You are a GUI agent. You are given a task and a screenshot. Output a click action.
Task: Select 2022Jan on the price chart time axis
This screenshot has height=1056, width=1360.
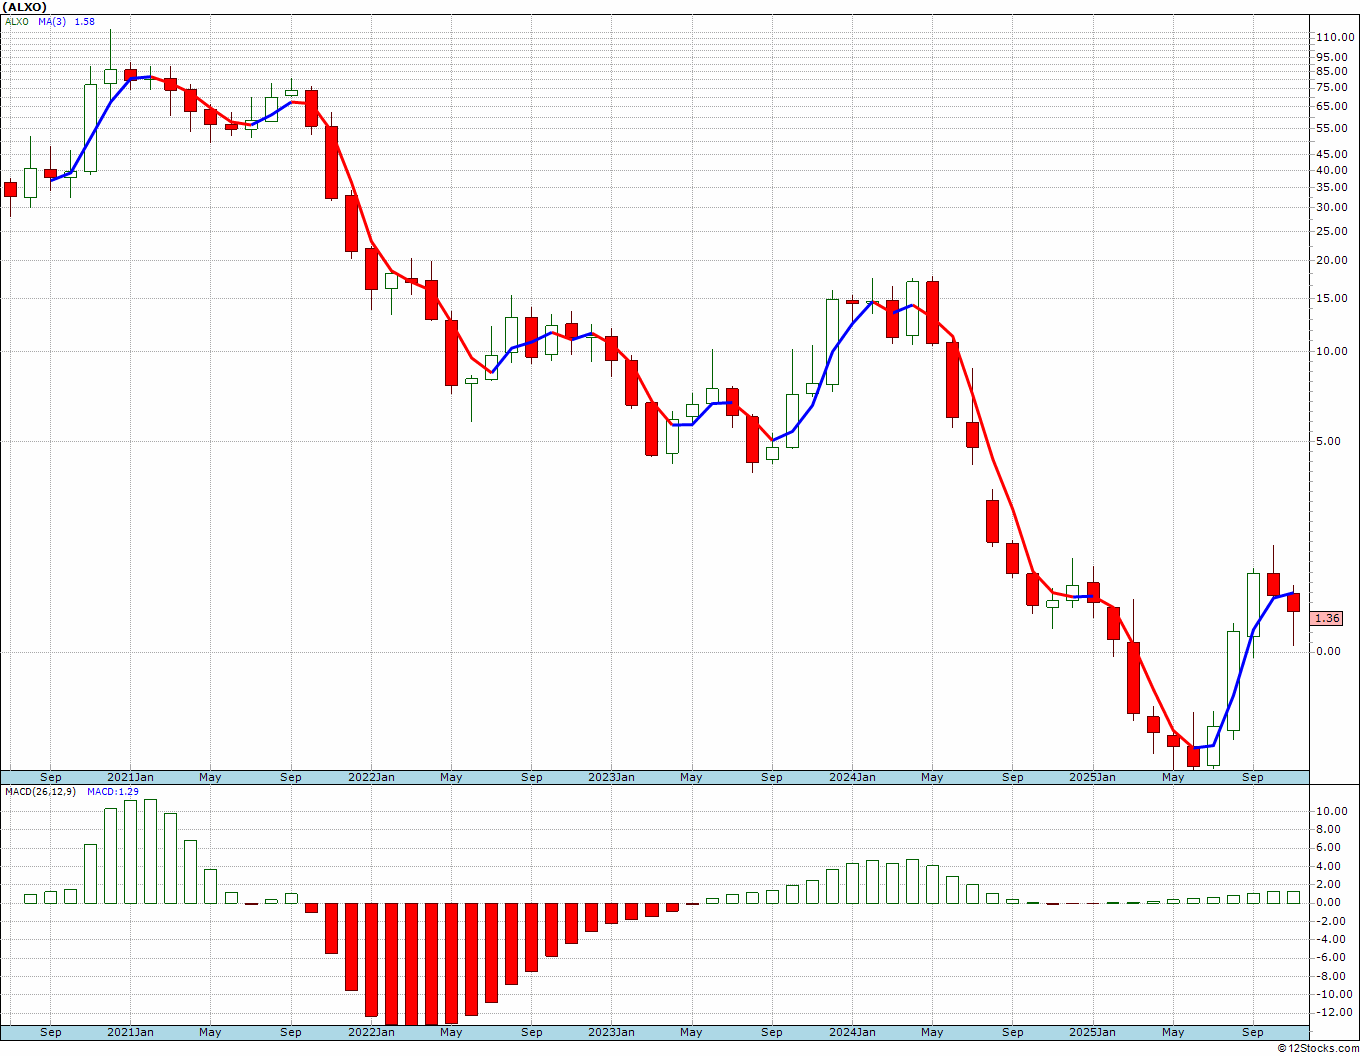click(x=371, y=777)
